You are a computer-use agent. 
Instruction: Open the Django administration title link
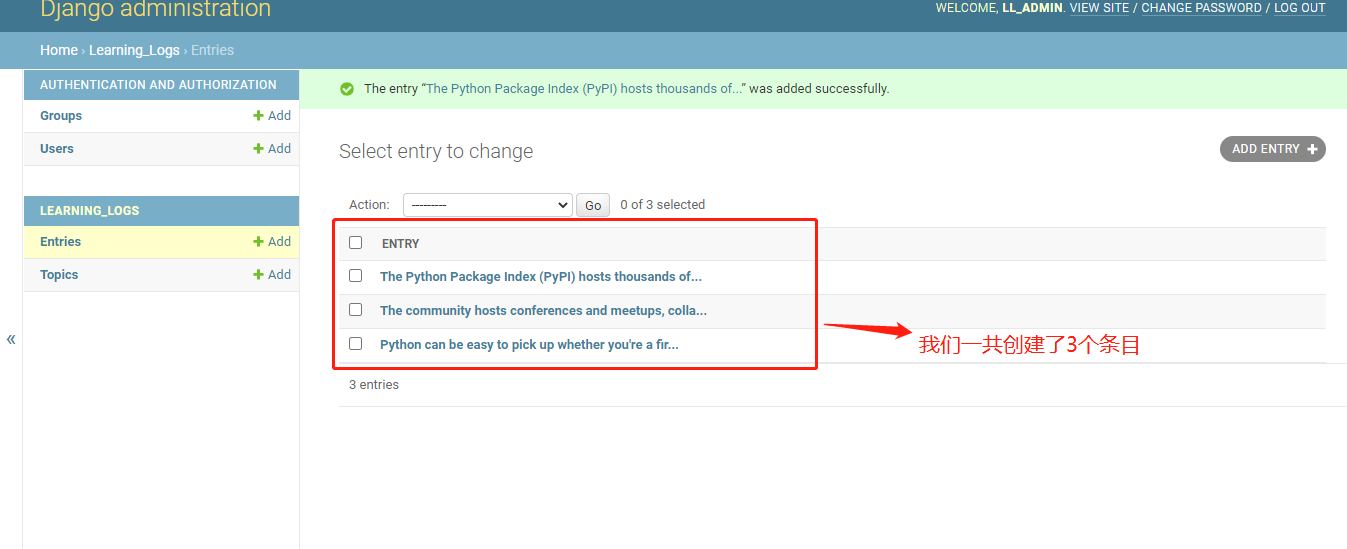155,10
